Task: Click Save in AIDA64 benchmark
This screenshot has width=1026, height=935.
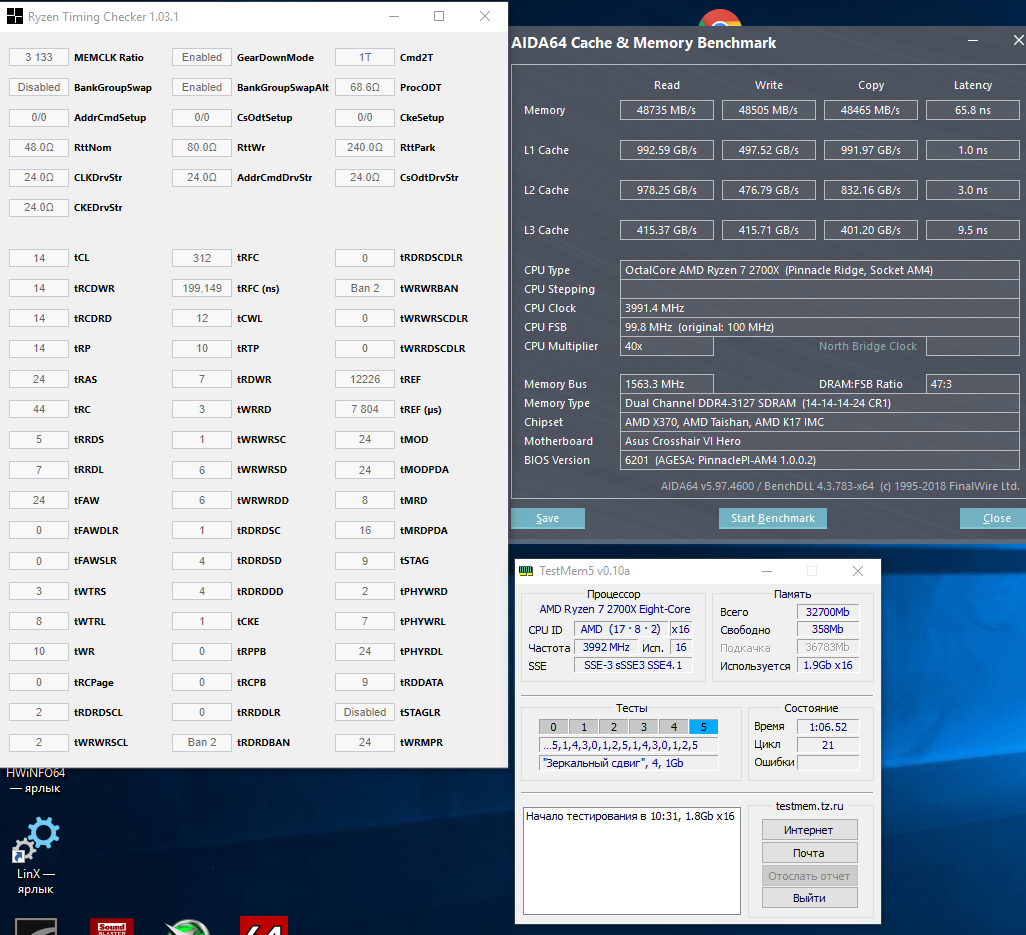Action: (548, 518)
